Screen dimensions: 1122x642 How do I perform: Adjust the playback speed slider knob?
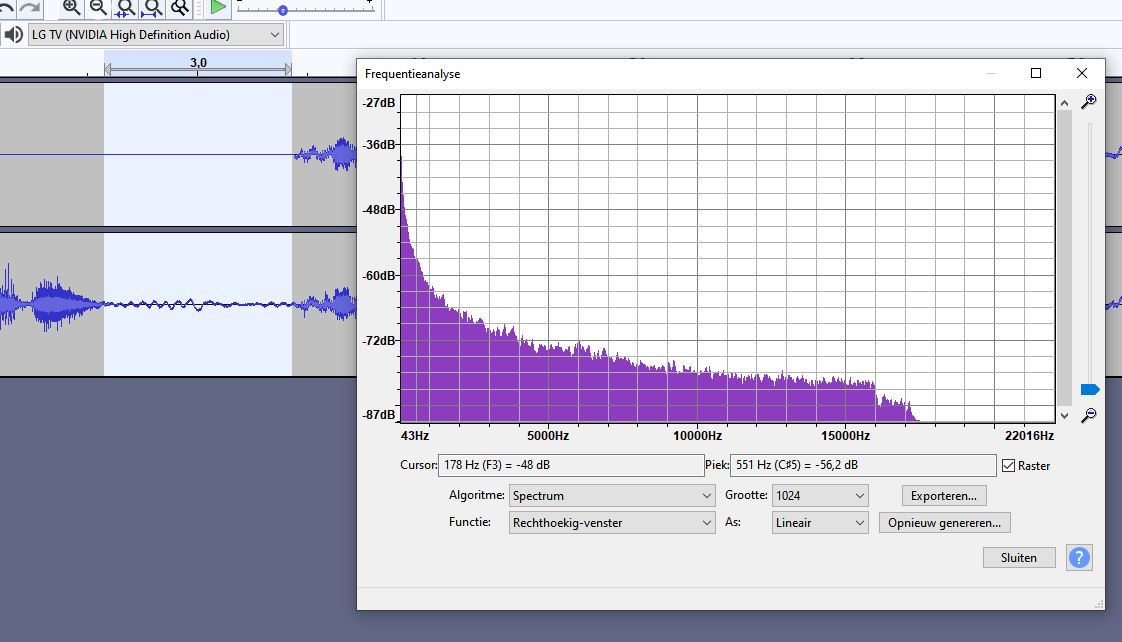283,10
